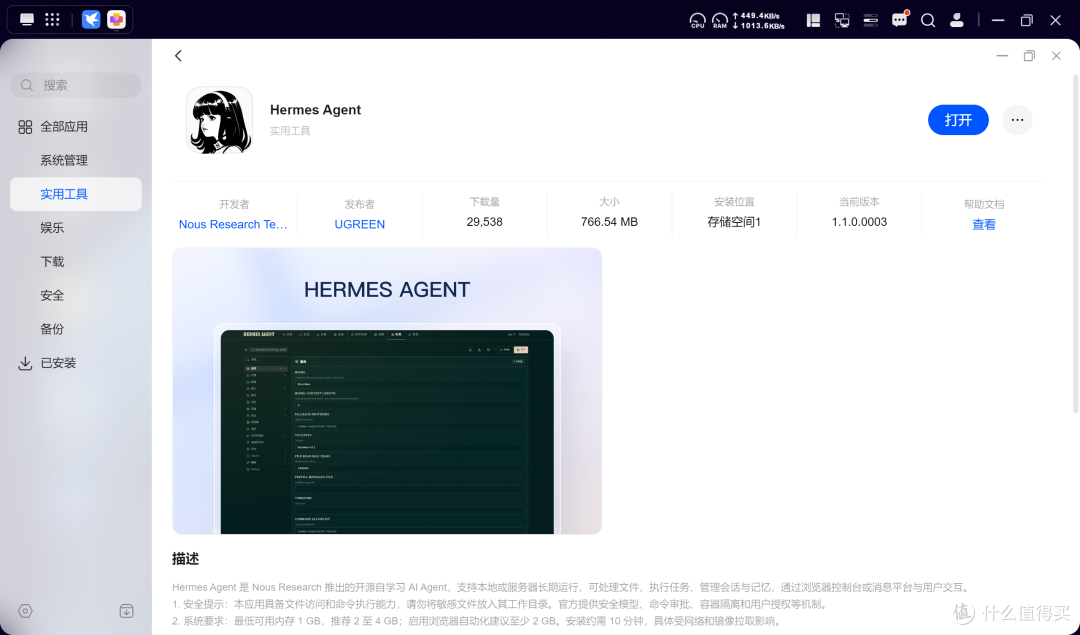Click the 打开 button
The image size is (1080, 635).
(958, 120)
